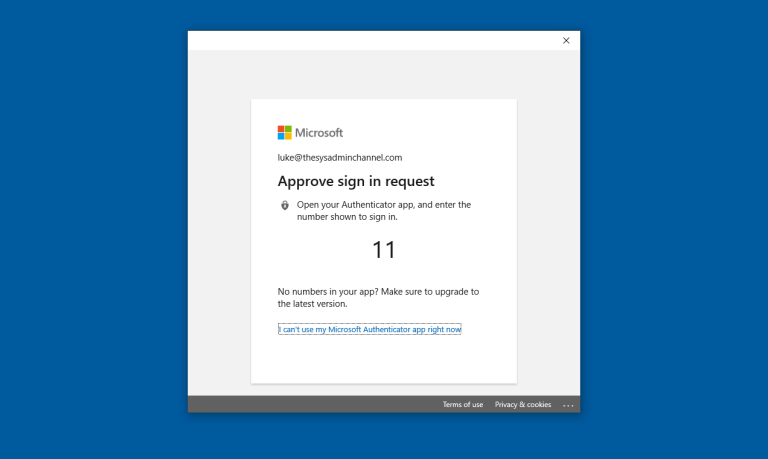Image resolution: width=768 pixels, height=459 pixels.
Task: Click the 'No numbers in your app?' text
Action: (379, 297)
